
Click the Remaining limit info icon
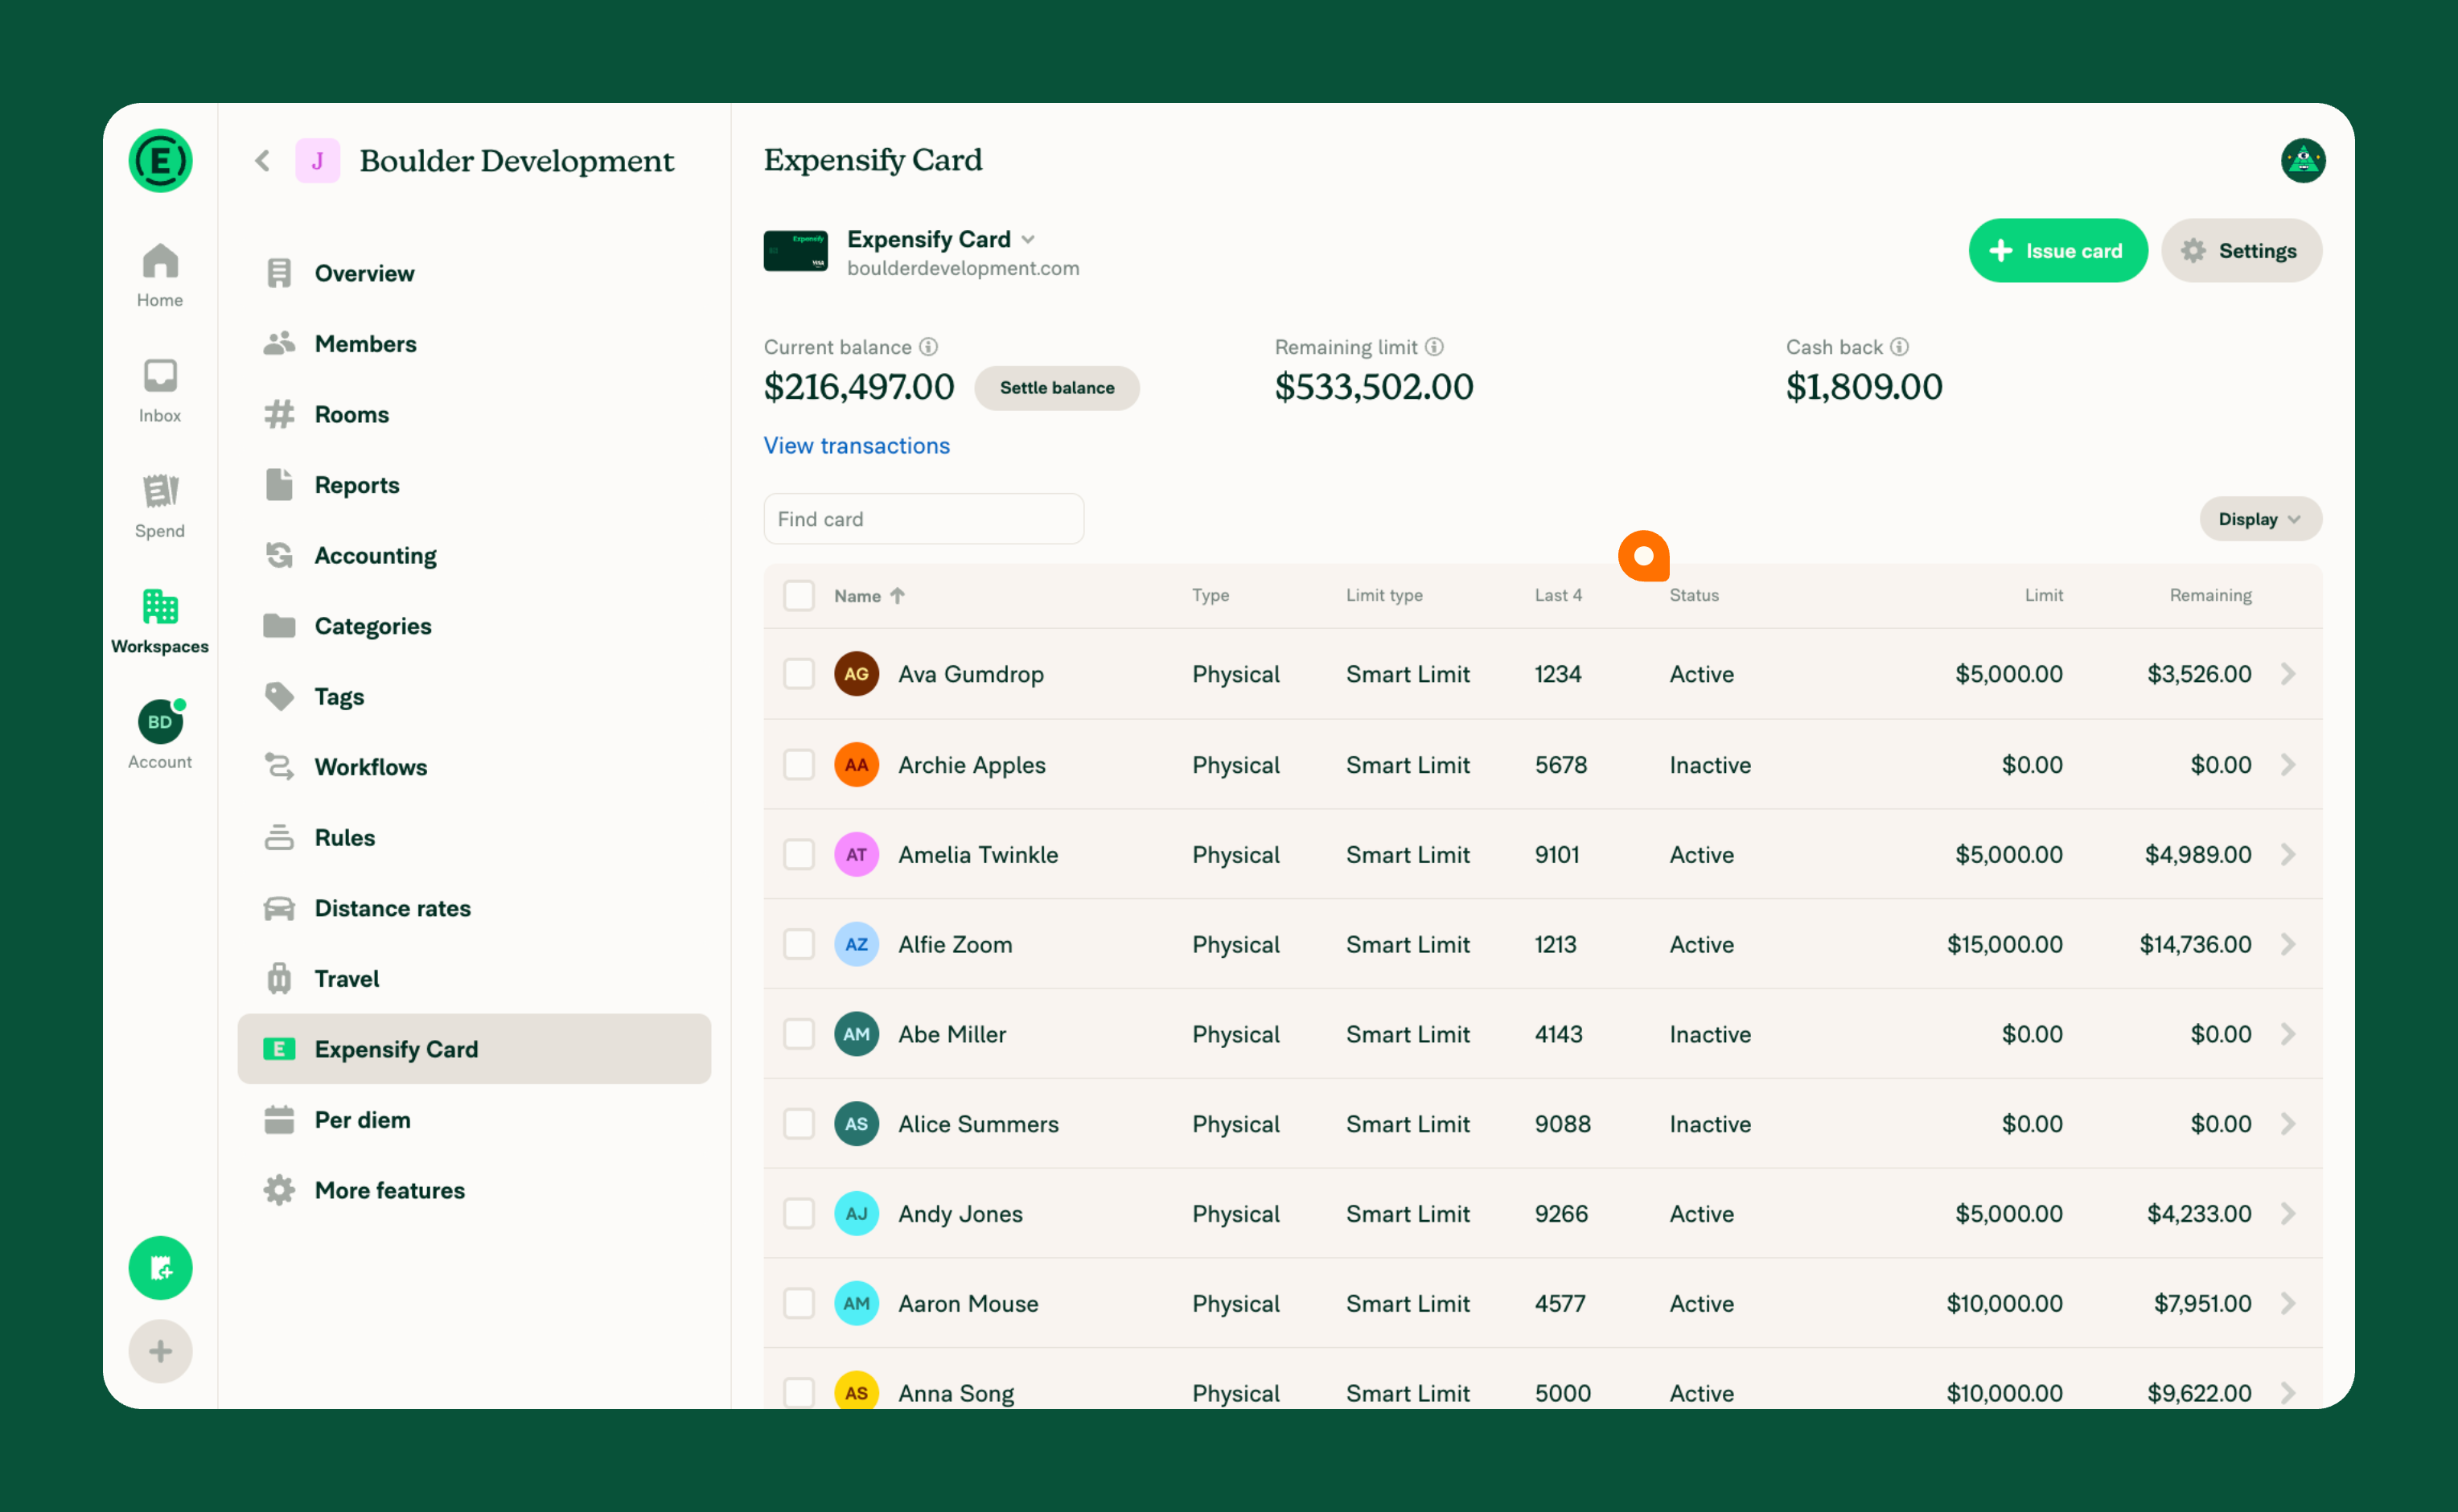(x=1434, y=347)
